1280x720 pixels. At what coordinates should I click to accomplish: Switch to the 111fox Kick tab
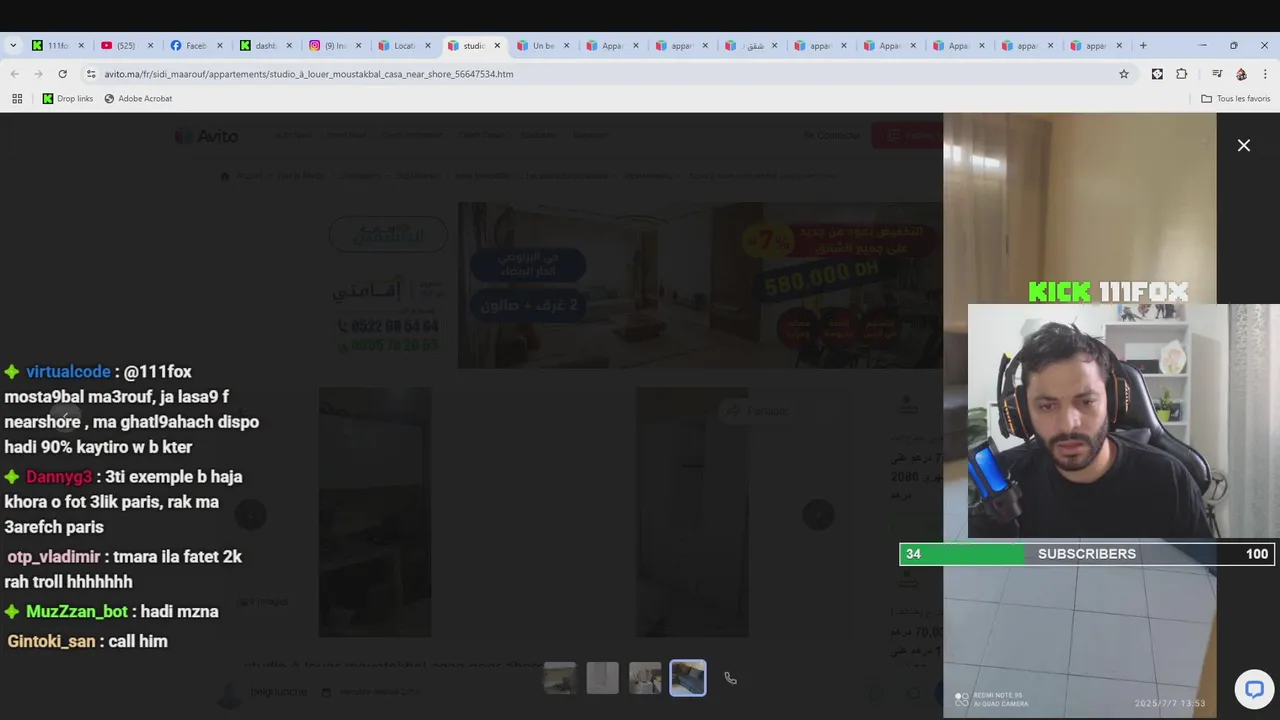(58, 45)
